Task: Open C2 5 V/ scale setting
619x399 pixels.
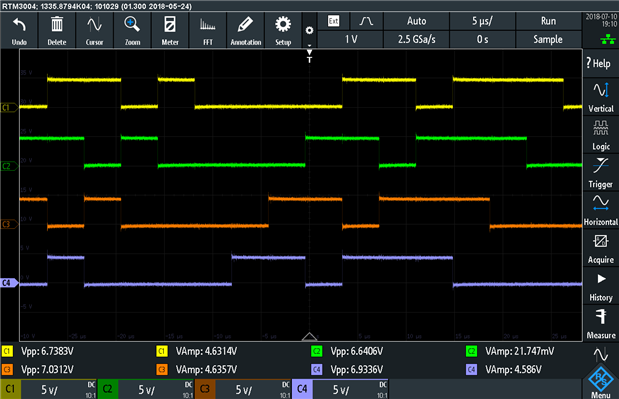Action: pyautogui.click(x=156, y=390)
